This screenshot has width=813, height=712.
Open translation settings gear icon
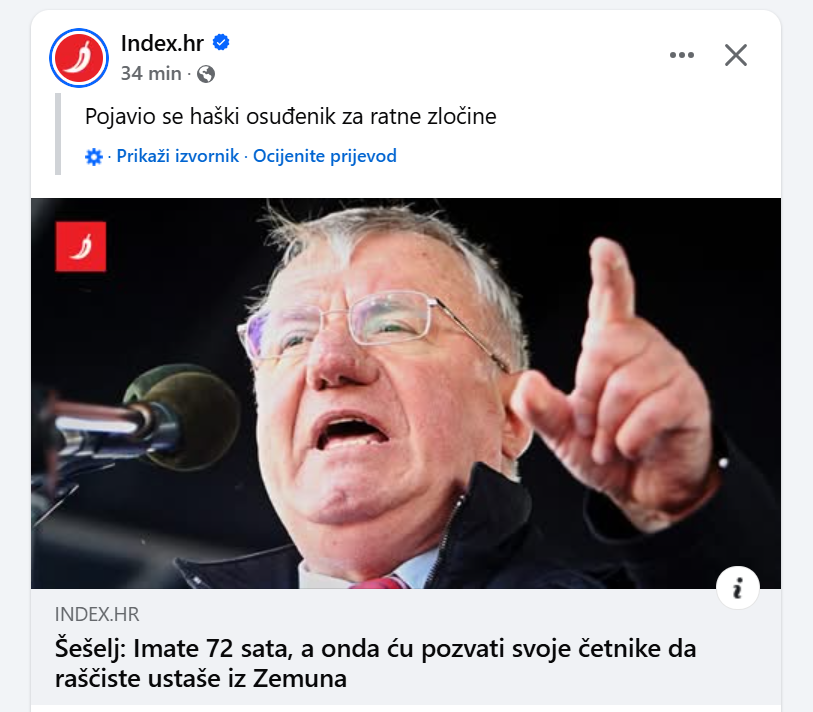[94, 156]
